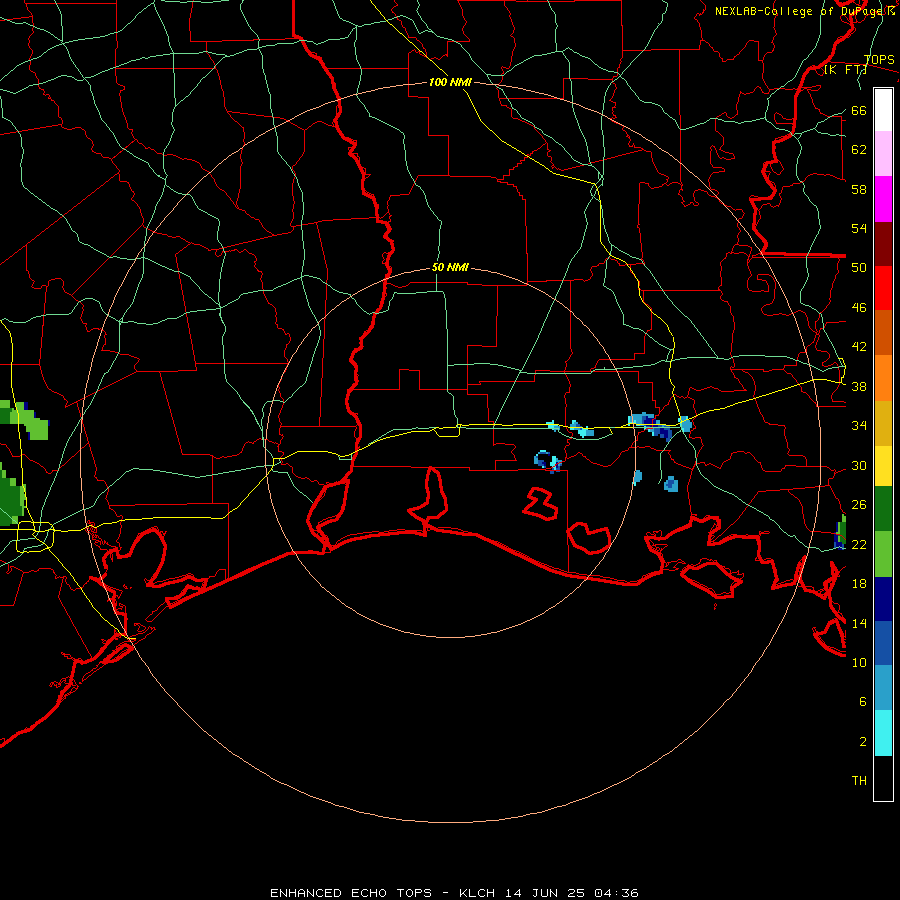Viewport: 900px width, 900px height.
Task: Click the 38 legend value
Action: coord(859,386)
